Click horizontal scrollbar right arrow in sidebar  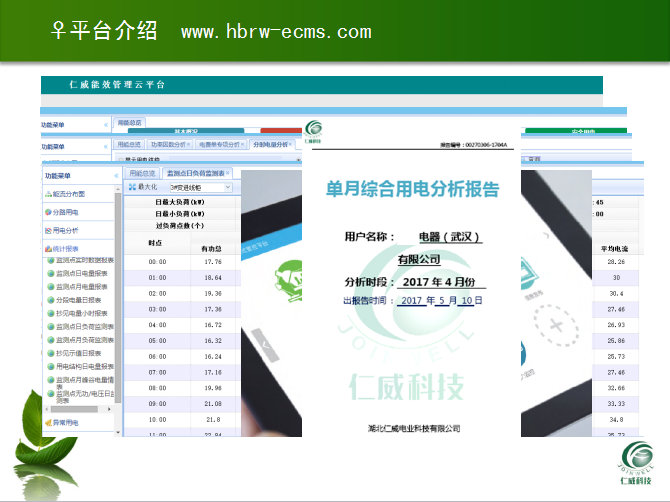109,409
